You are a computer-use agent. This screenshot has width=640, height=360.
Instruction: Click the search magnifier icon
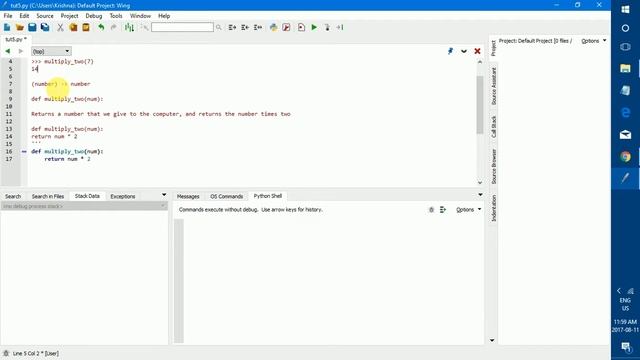click(219, 27)
